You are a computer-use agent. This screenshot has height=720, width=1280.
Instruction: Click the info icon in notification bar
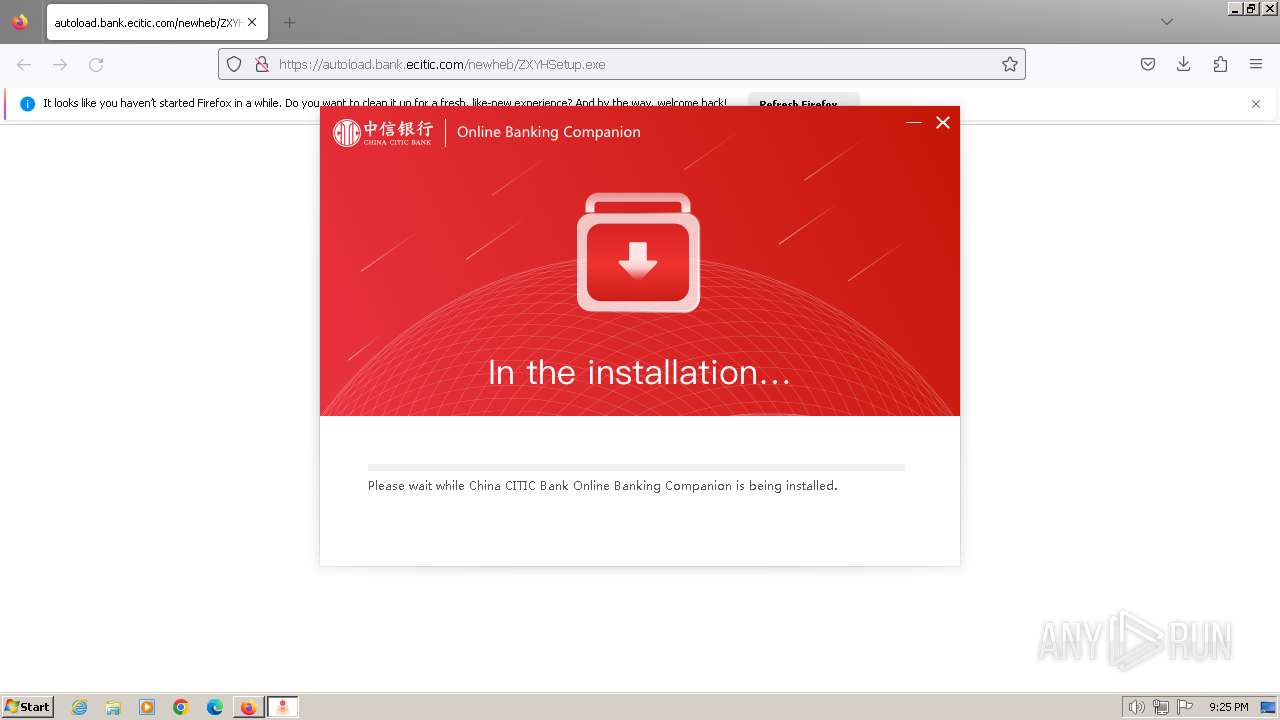(x=27, y=104)
